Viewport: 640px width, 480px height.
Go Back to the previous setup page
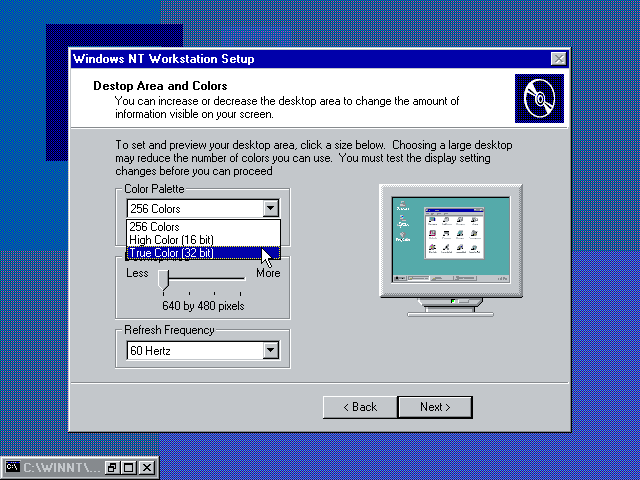[360, 407]
